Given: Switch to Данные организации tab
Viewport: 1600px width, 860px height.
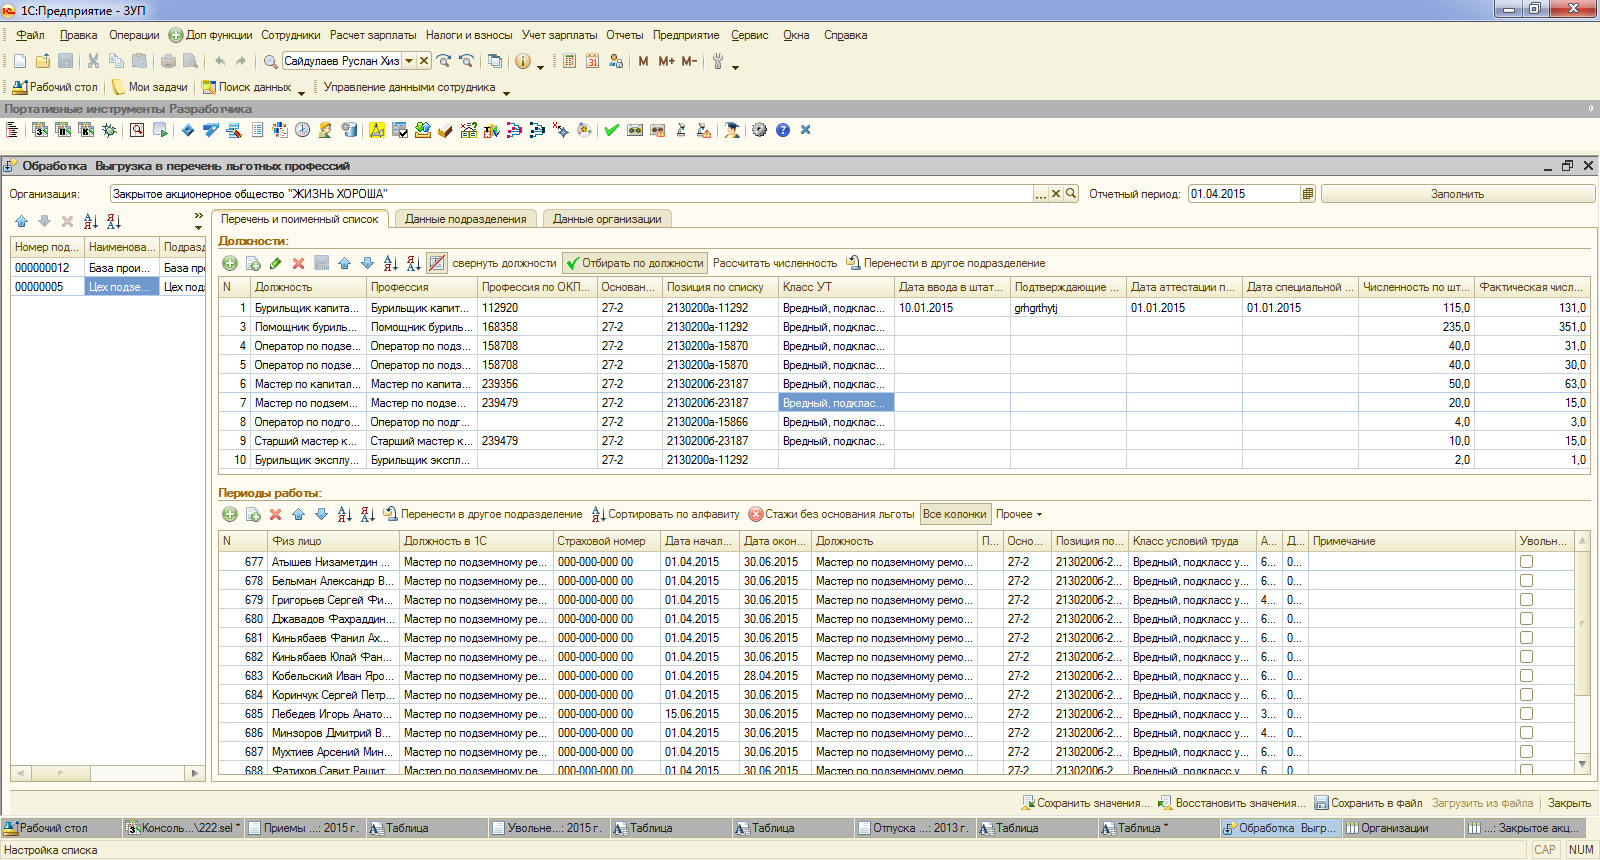Looking at the screenshot, I should pos(607,219).
